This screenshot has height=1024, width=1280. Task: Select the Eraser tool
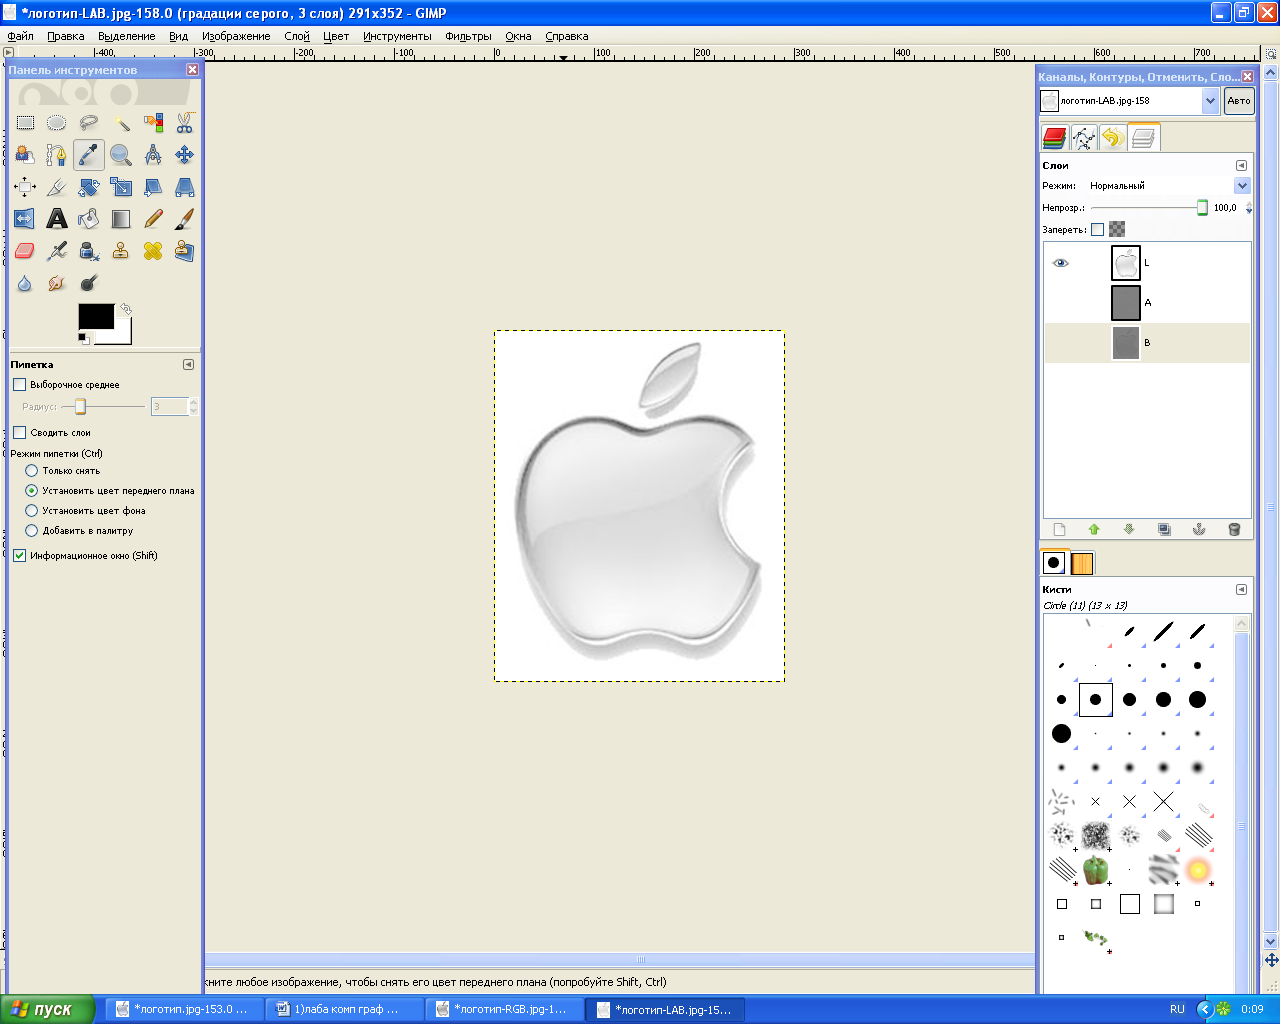pos(25,251)
